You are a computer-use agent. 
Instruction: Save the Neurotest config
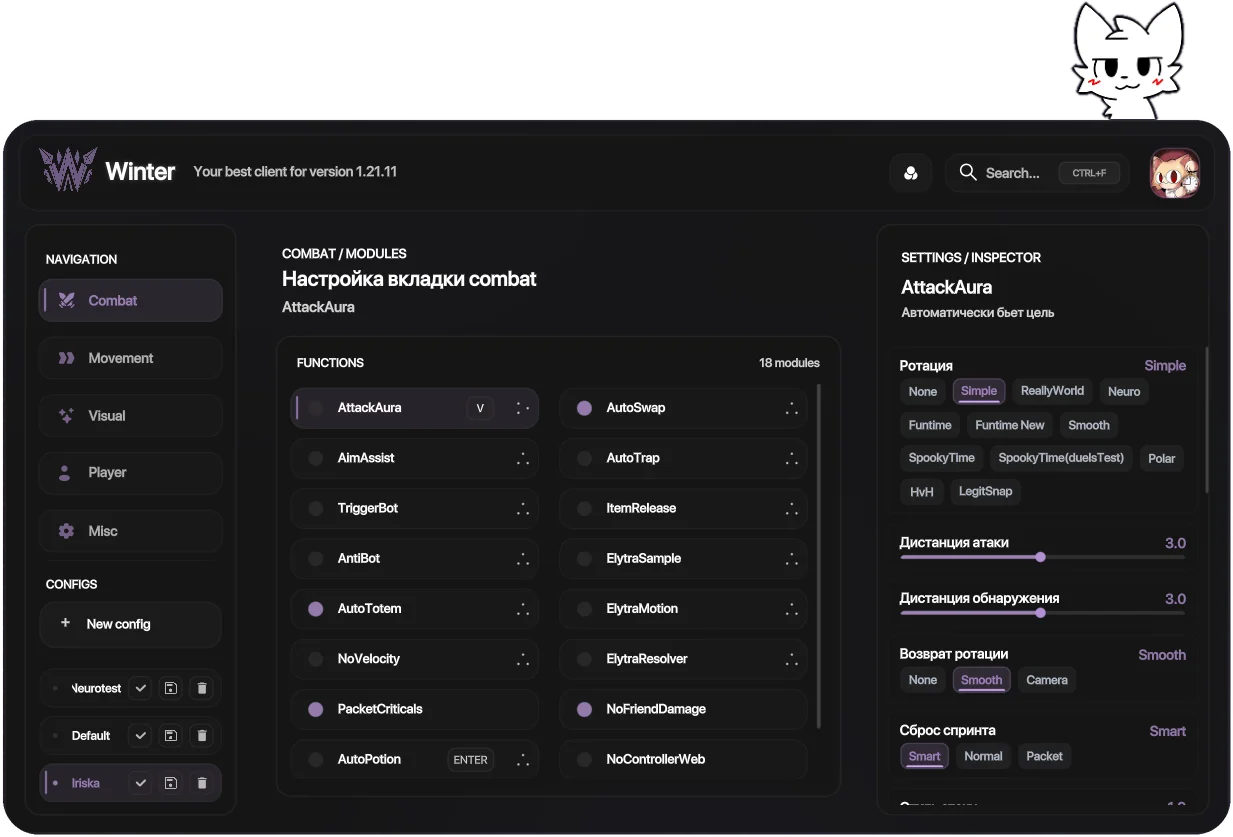pyautogui.click(x=171, y=688)
